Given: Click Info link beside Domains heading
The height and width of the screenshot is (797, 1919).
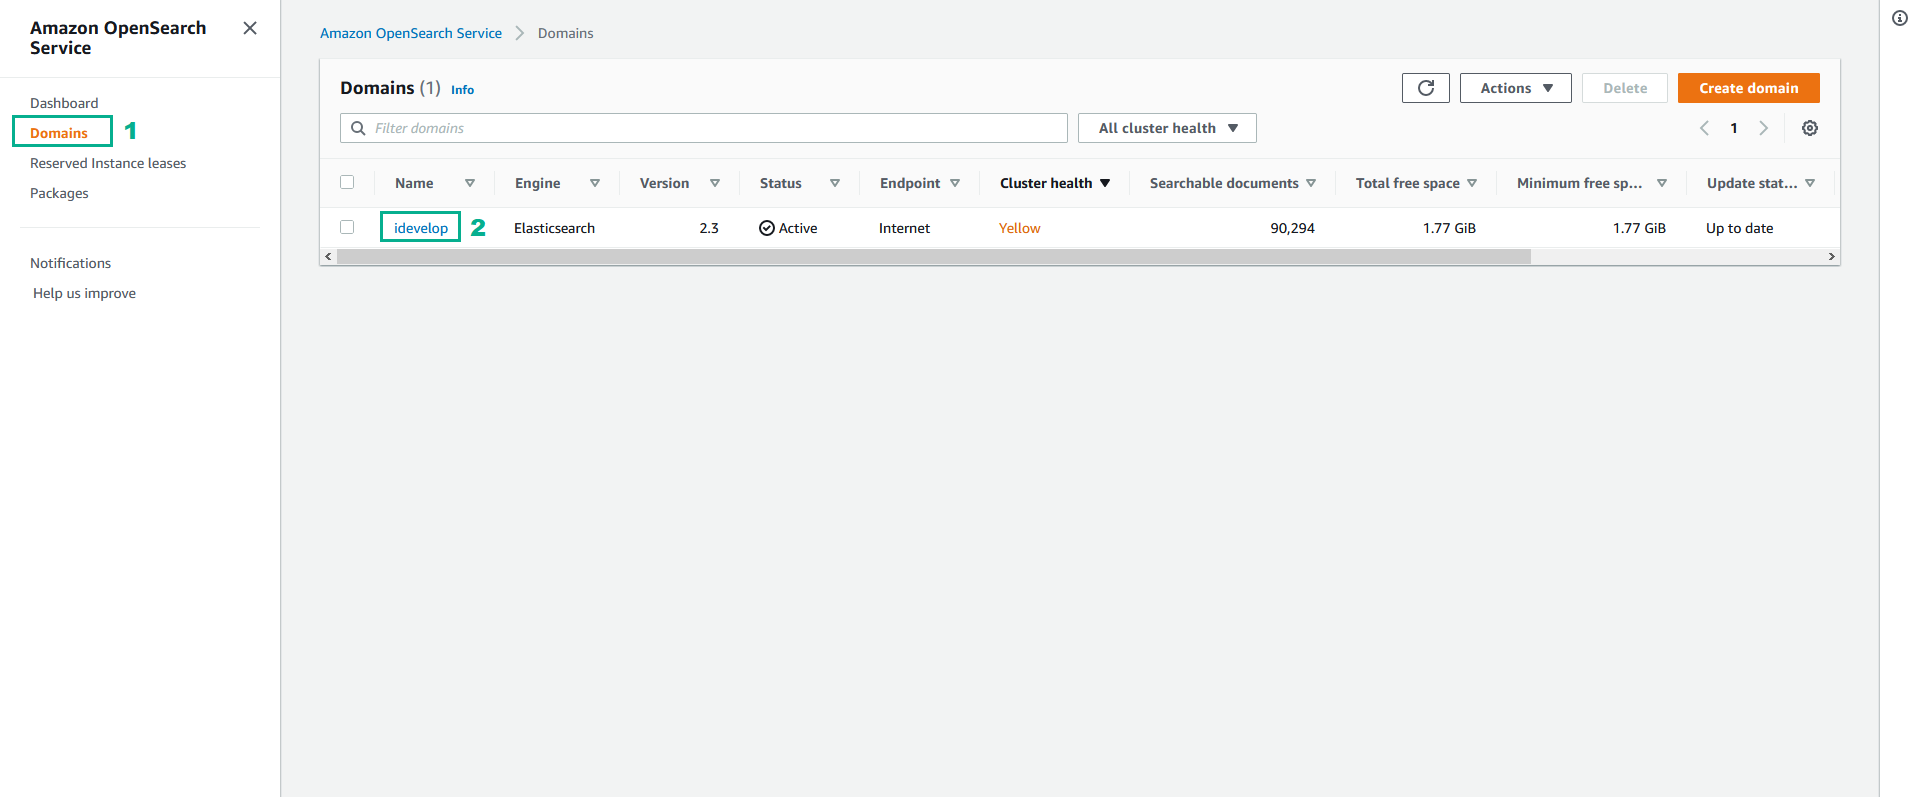Looking at the screenshot, I should pyautogui.click(x=462, y=90).
